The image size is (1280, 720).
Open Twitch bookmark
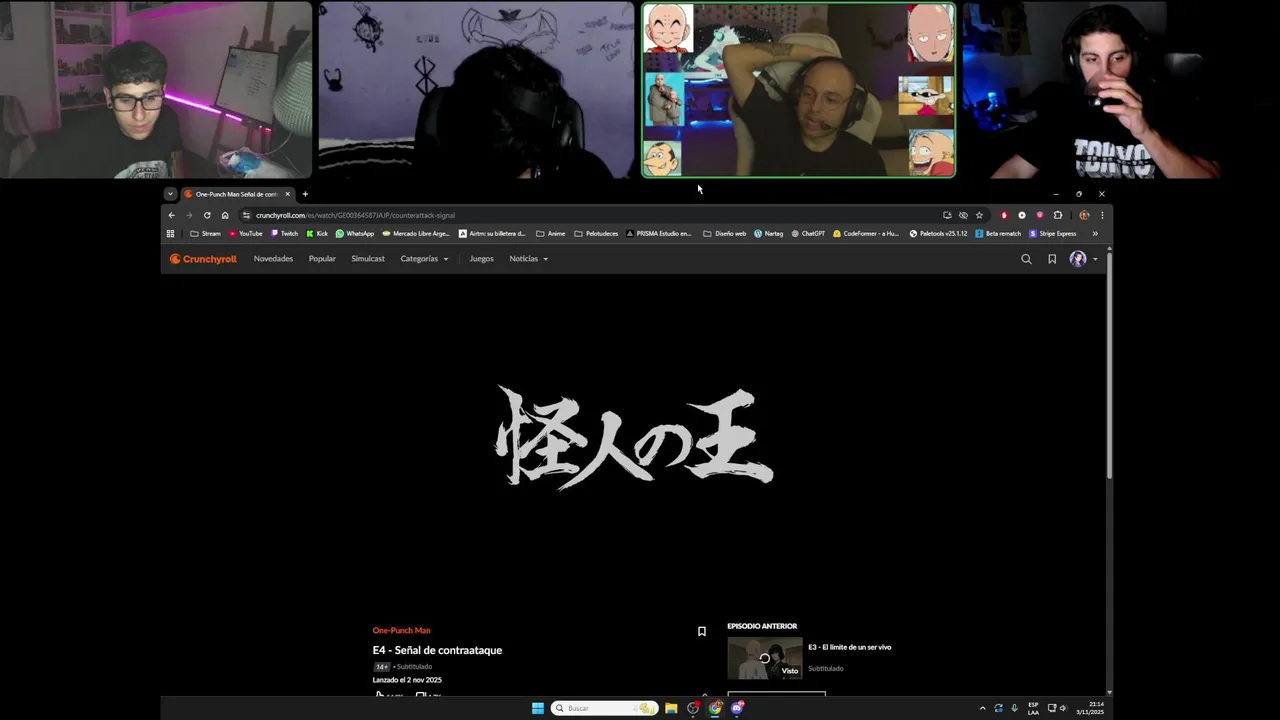[285, 234]
